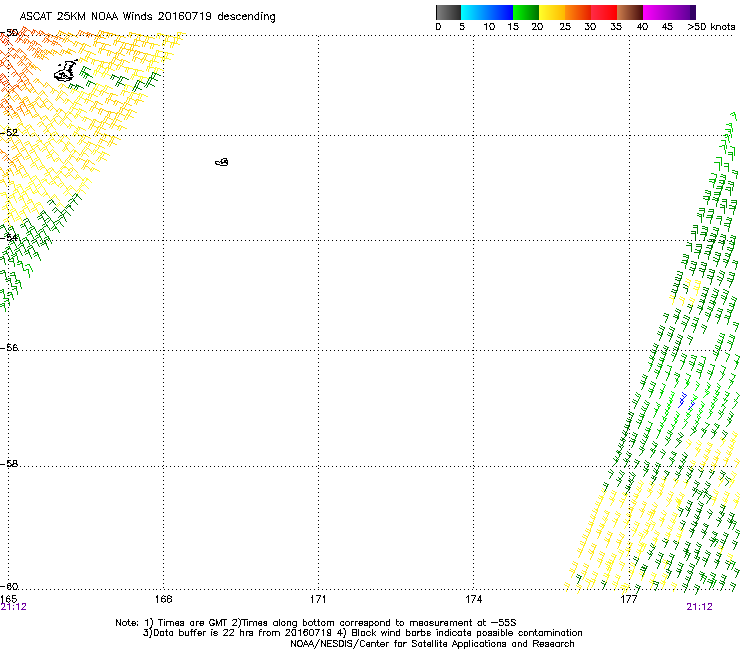The image size is (740, 650).
Task: Click the "30" label on the color legend
Action: (590, 27)
